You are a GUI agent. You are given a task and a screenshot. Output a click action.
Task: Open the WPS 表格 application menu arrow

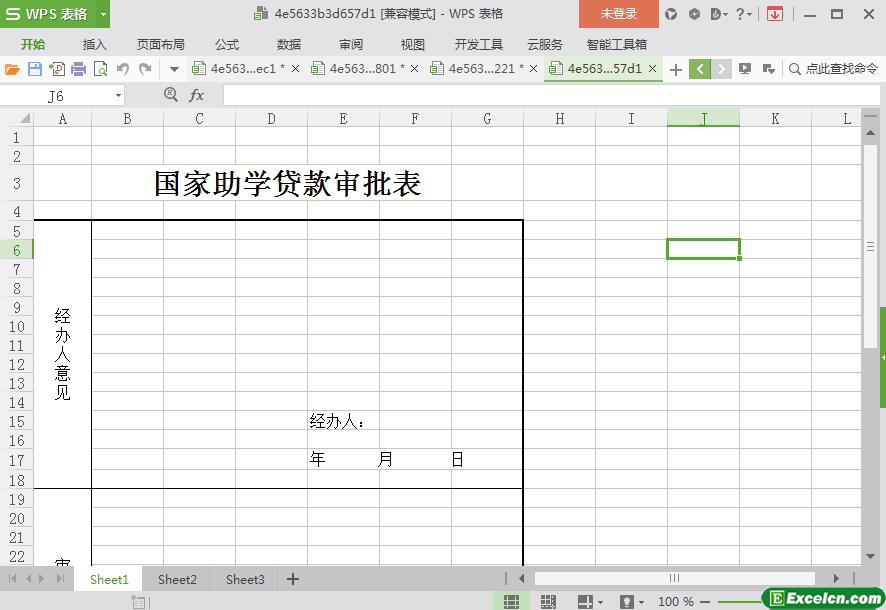click(x=103, y=14)
